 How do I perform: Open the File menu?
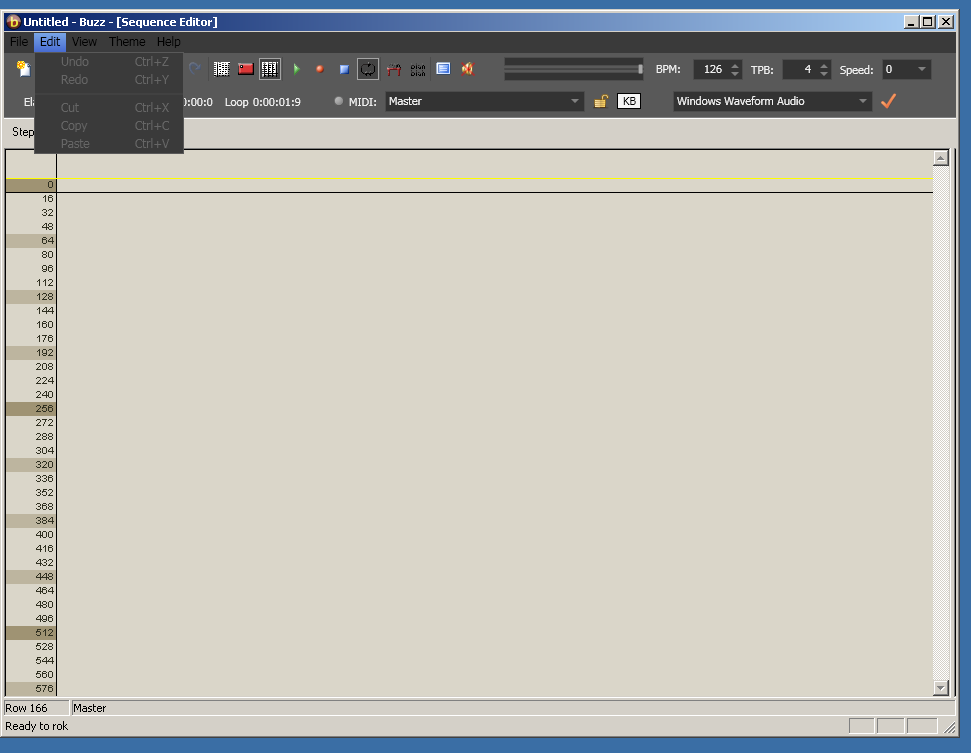coord(19,41)
